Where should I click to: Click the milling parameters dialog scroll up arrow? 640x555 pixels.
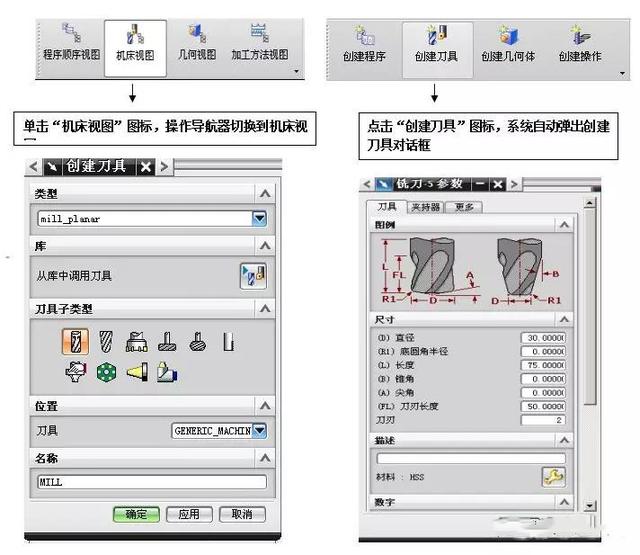590,202
